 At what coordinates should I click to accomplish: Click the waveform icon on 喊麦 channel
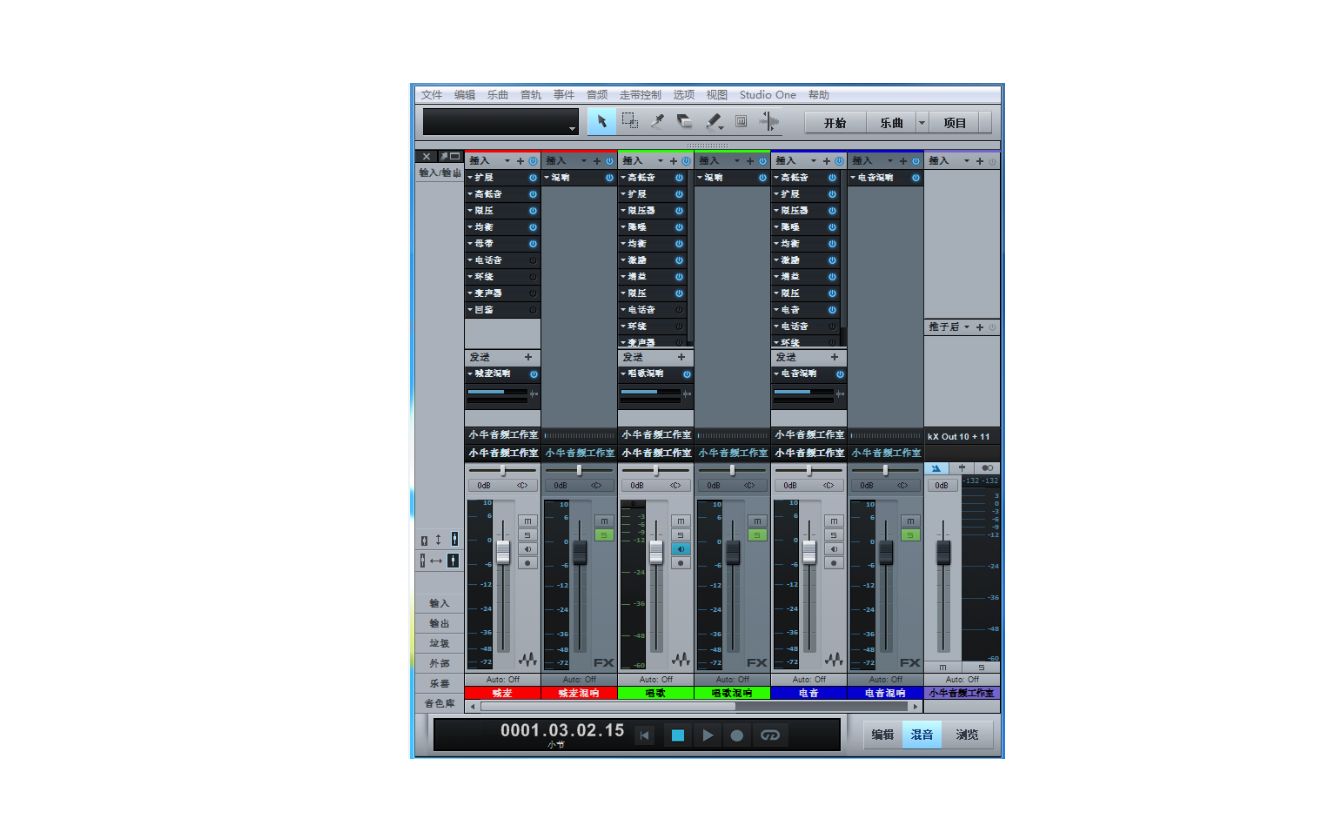click(x=528, y=660)
